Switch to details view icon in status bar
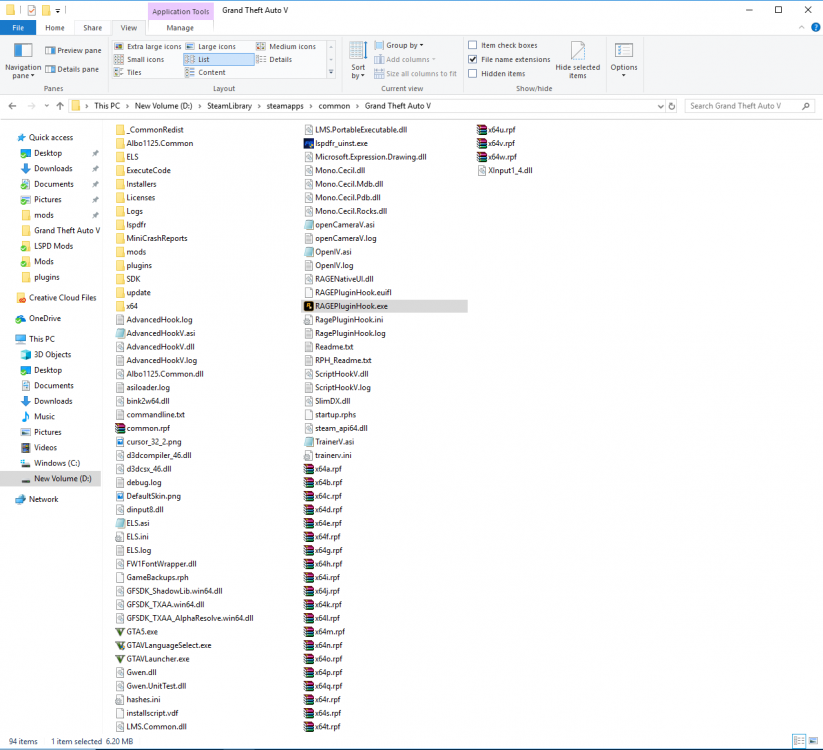The width and height of the screenshot is (823, 750). click(799, 741)
